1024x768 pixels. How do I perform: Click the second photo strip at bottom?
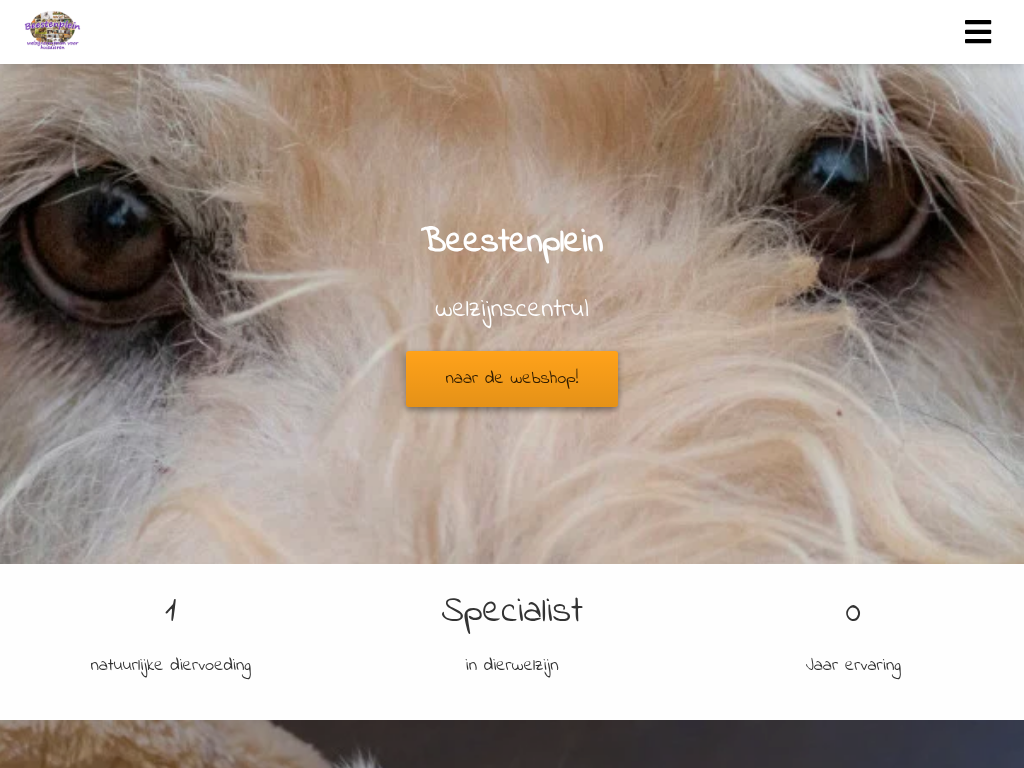click(x=512, y=744)
